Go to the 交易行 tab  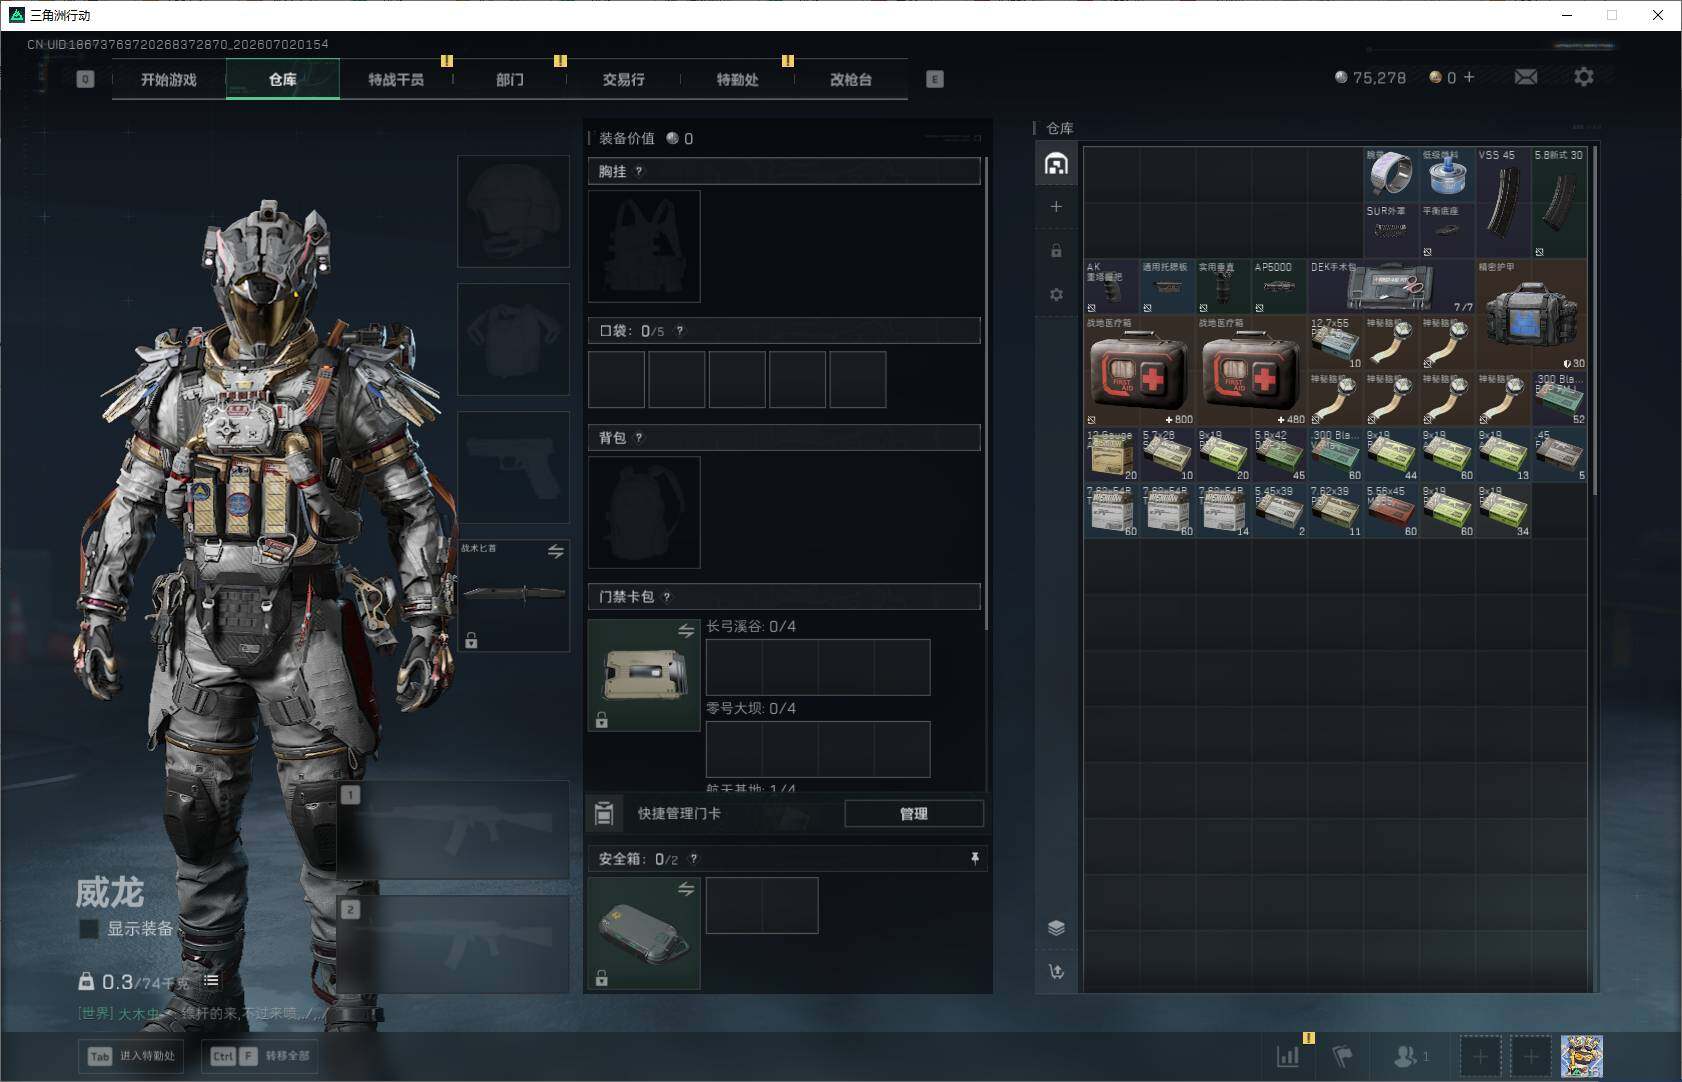click(x=624, y=79)
